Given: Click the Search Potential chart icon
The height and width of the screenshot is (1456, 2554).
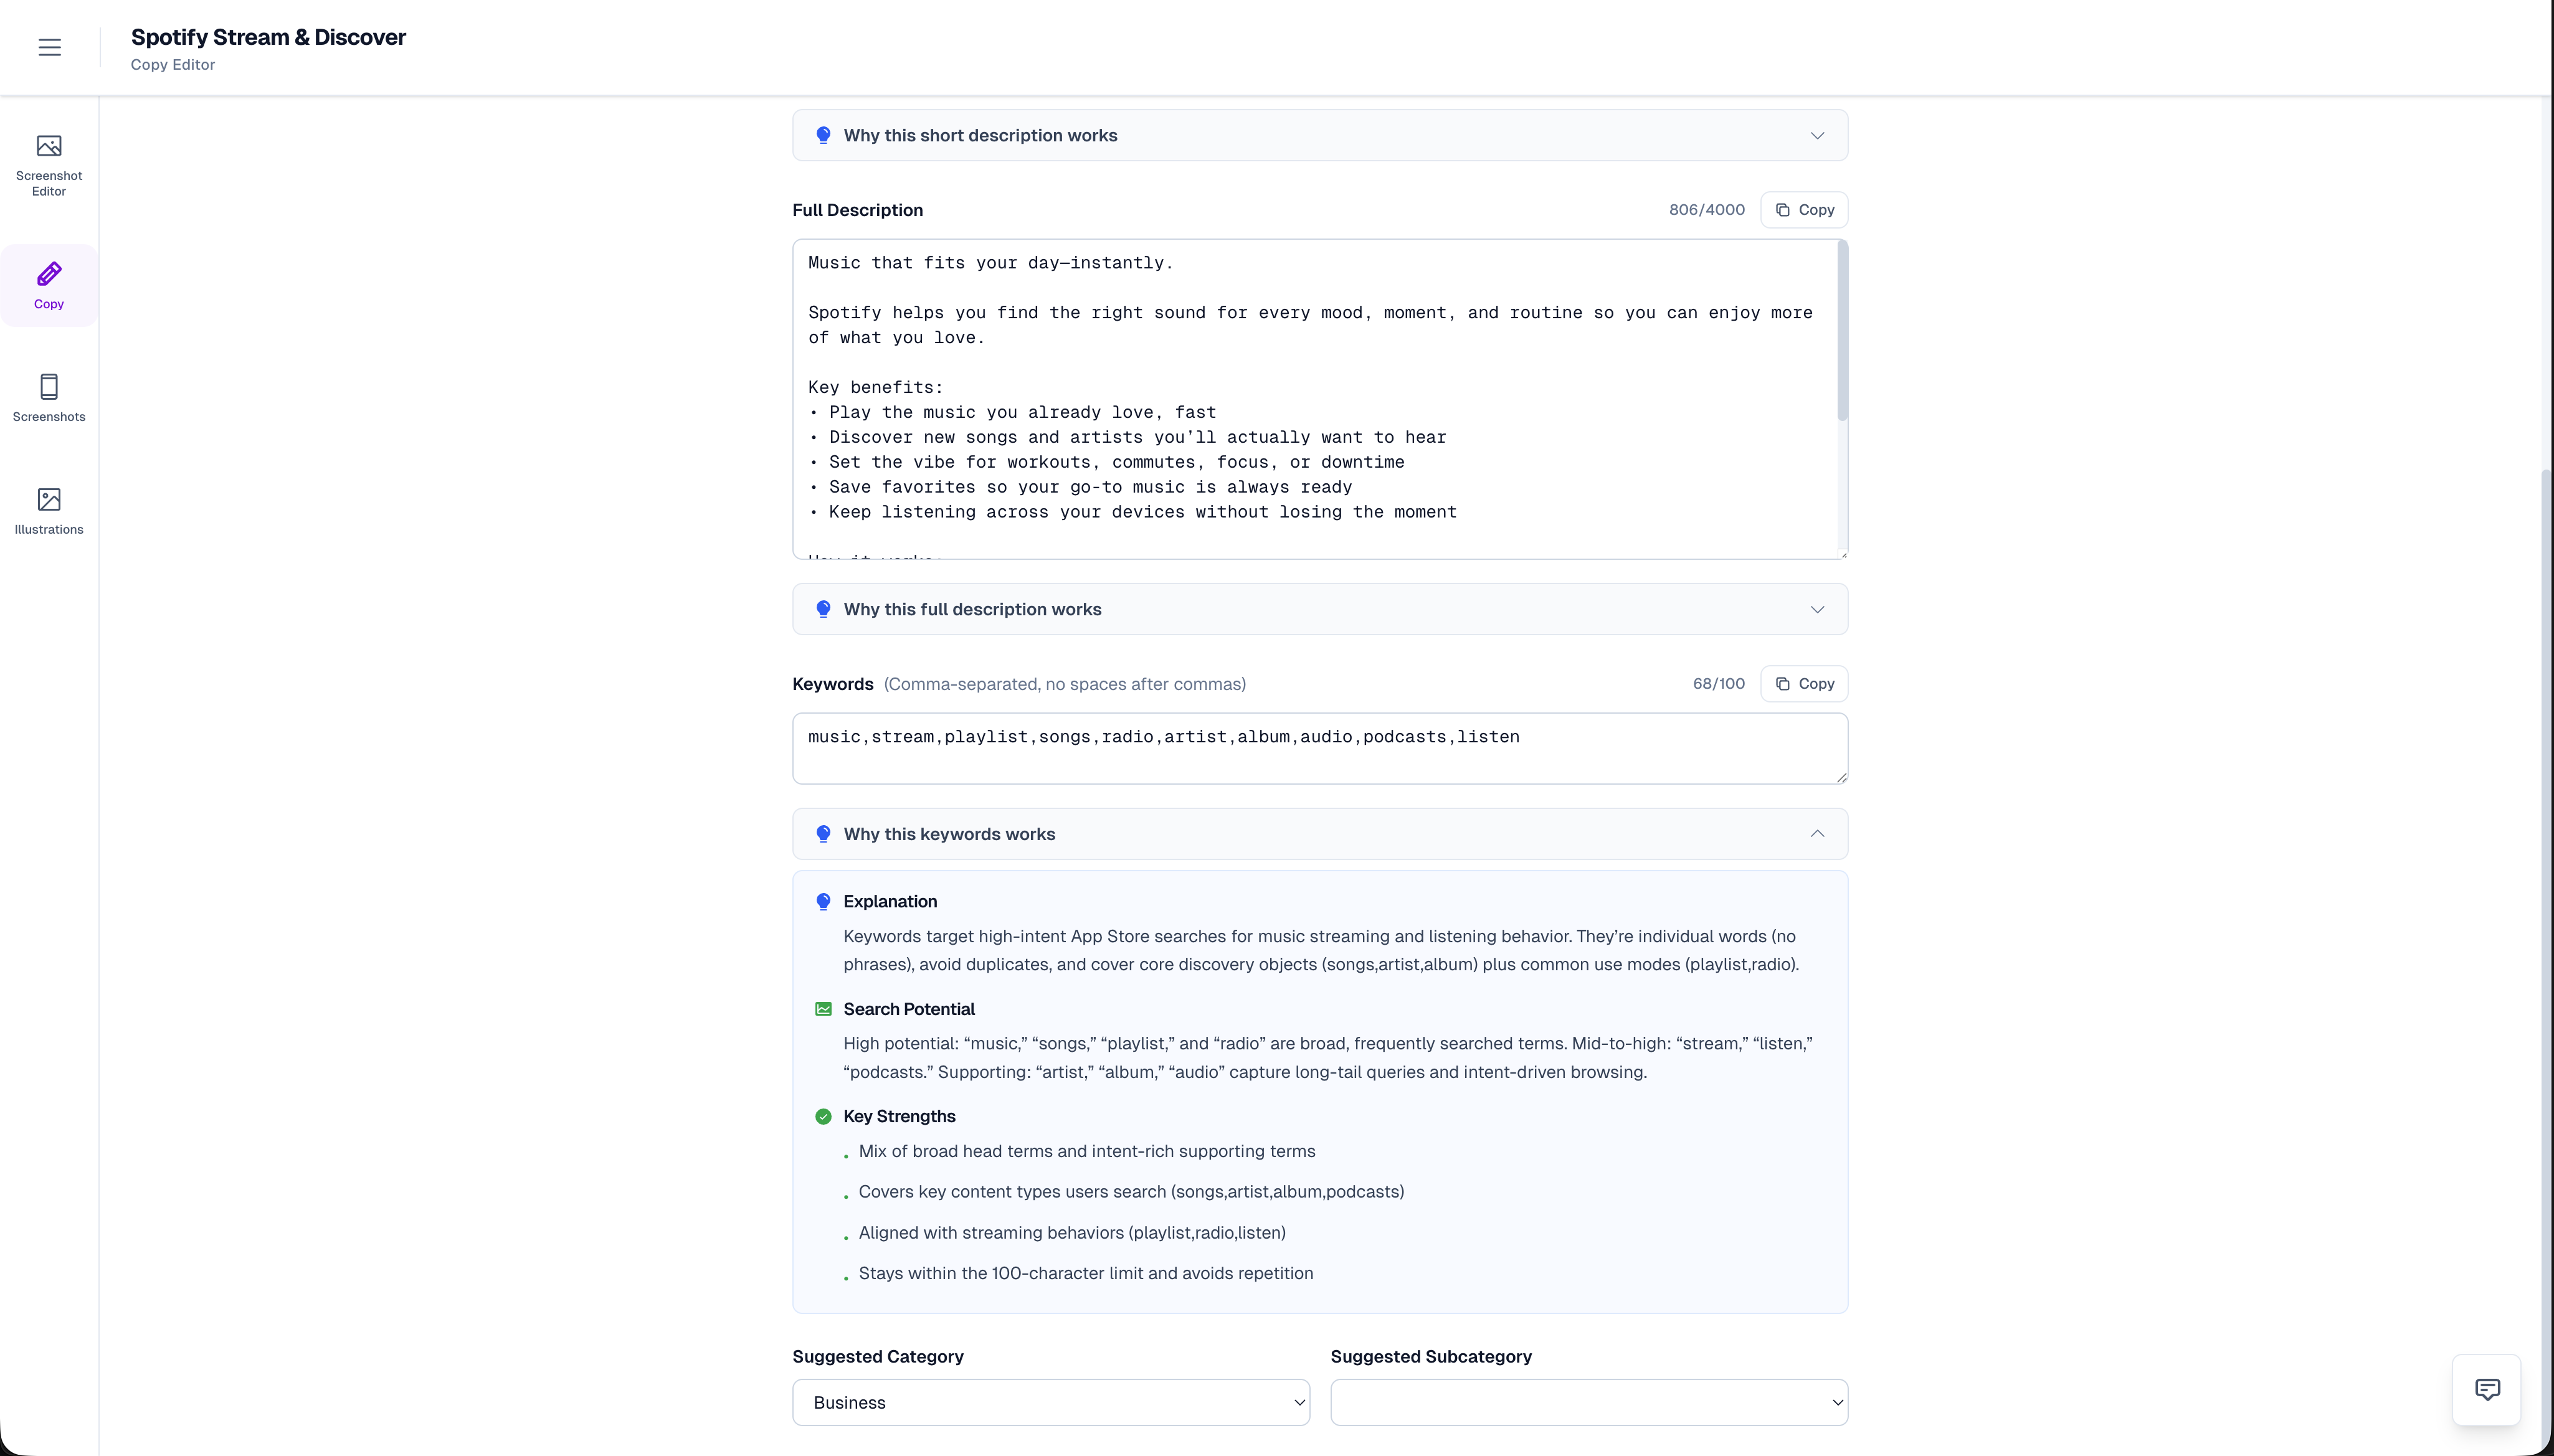Looking at the screenshot, I should click(823, 1009).
